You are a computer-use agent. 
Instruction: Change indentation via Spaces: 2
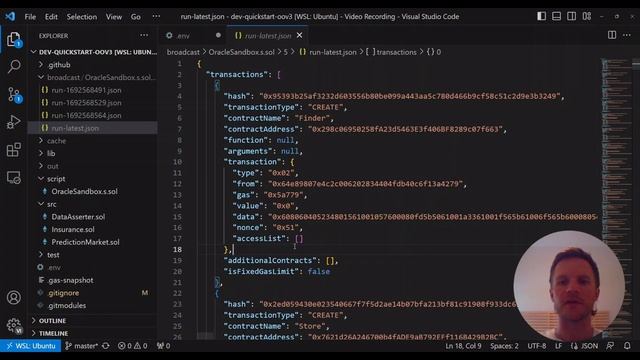(x=504, y=346)
